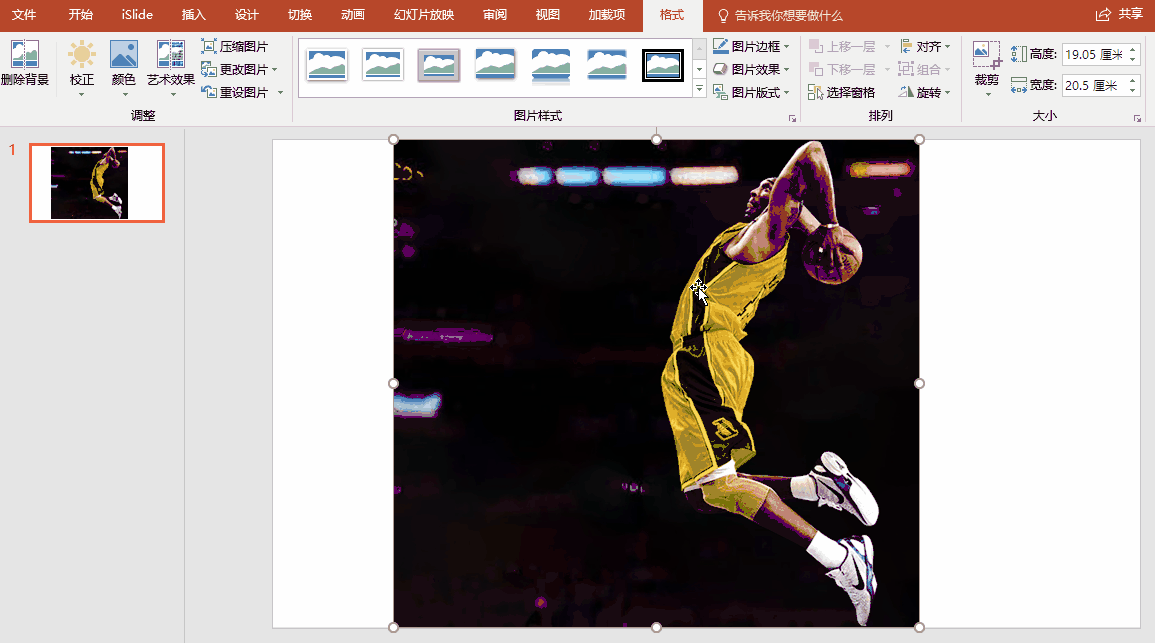The height and width of the screenshot is (643, 1155).
Task: Apply the second picture style thumbnail
Action: 383,65
